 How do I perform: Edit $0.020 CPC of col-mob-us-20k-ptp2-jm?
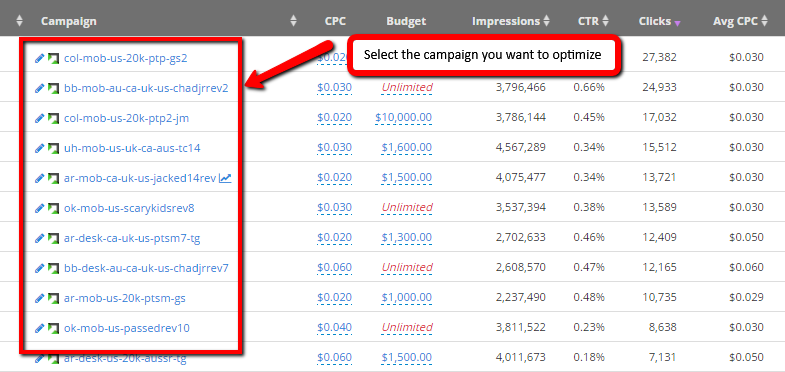coord(334,118)
